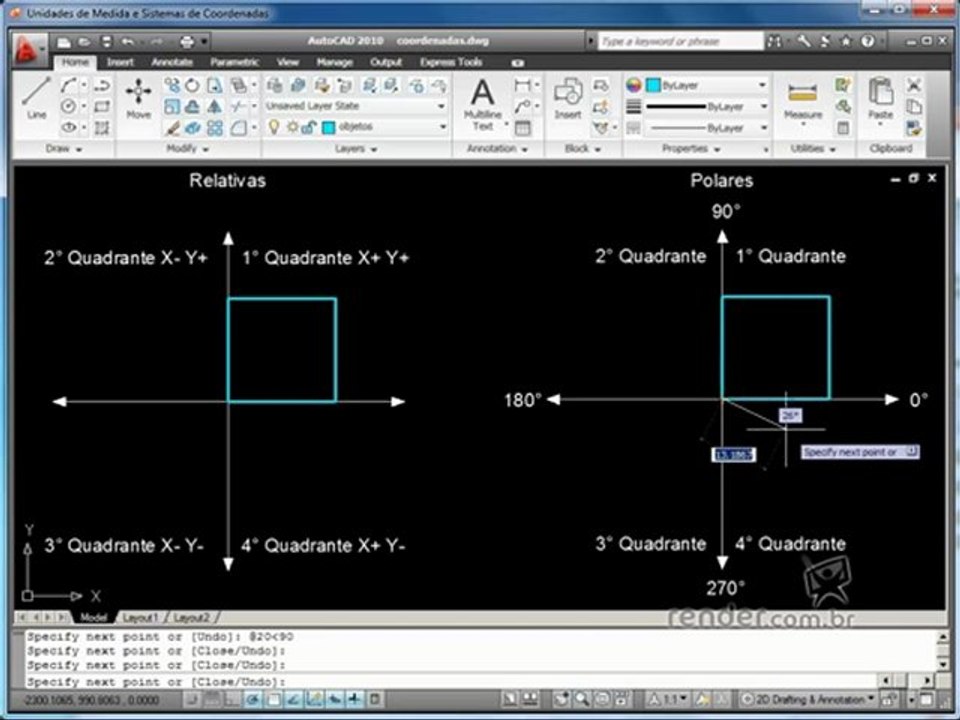Select the Erase tool in Modify panel

(x=172, y=127)
